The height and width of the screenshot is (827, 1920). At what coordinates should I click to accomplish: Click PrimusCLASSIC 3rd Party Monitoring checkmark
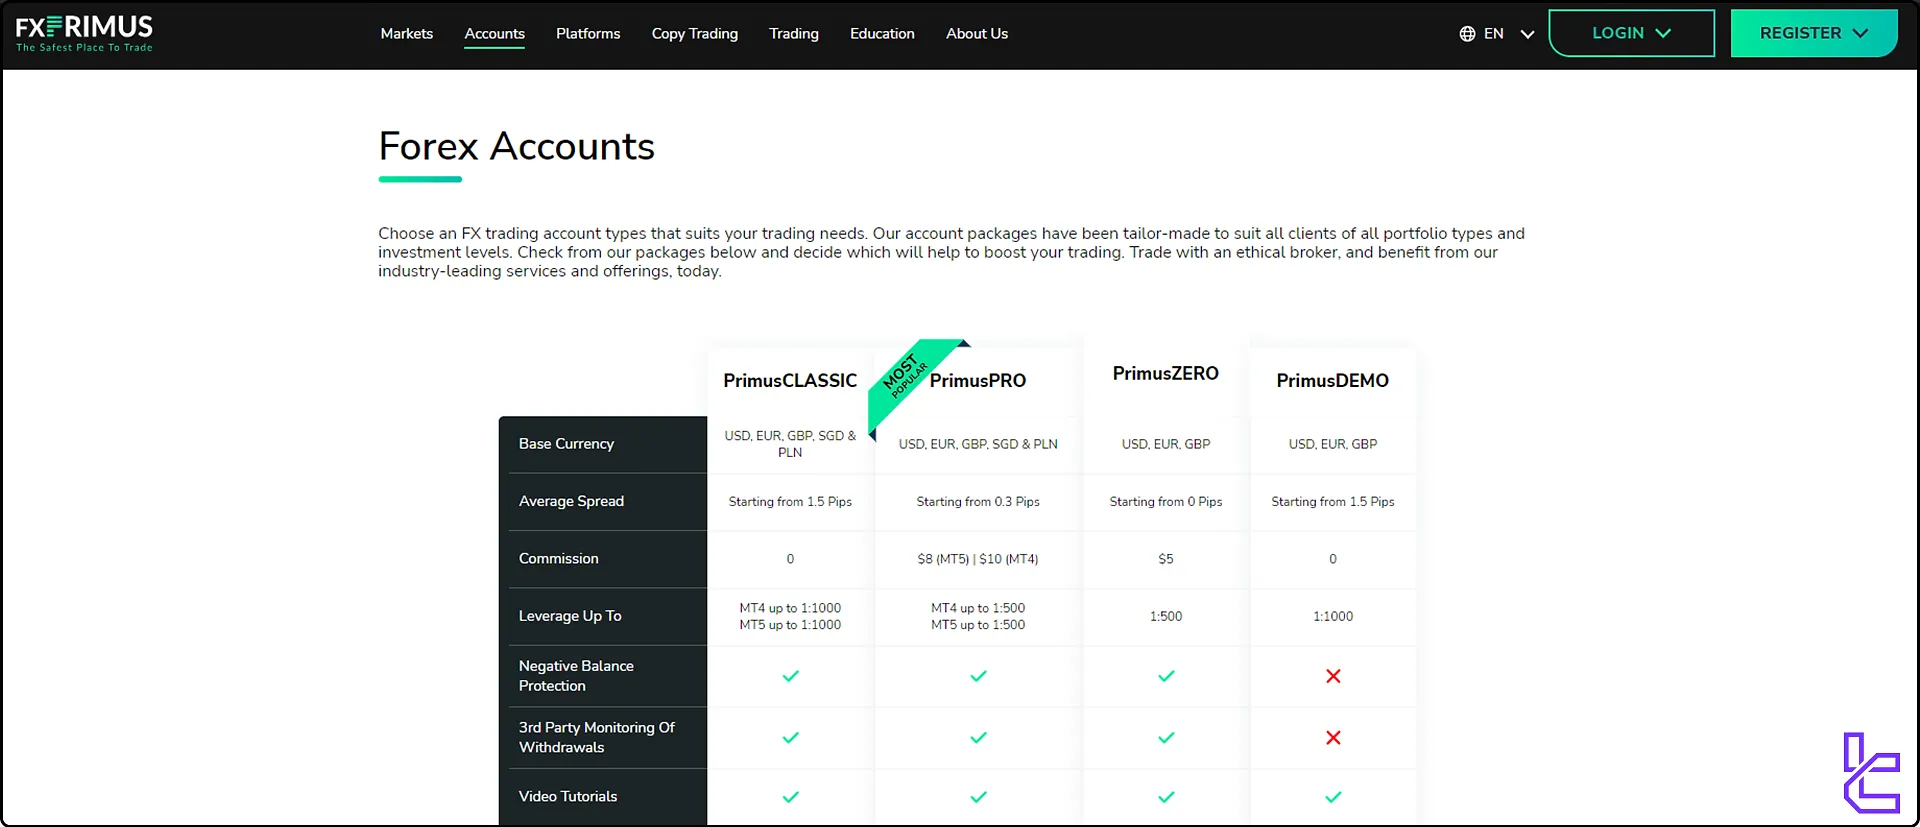coord(790,738)
